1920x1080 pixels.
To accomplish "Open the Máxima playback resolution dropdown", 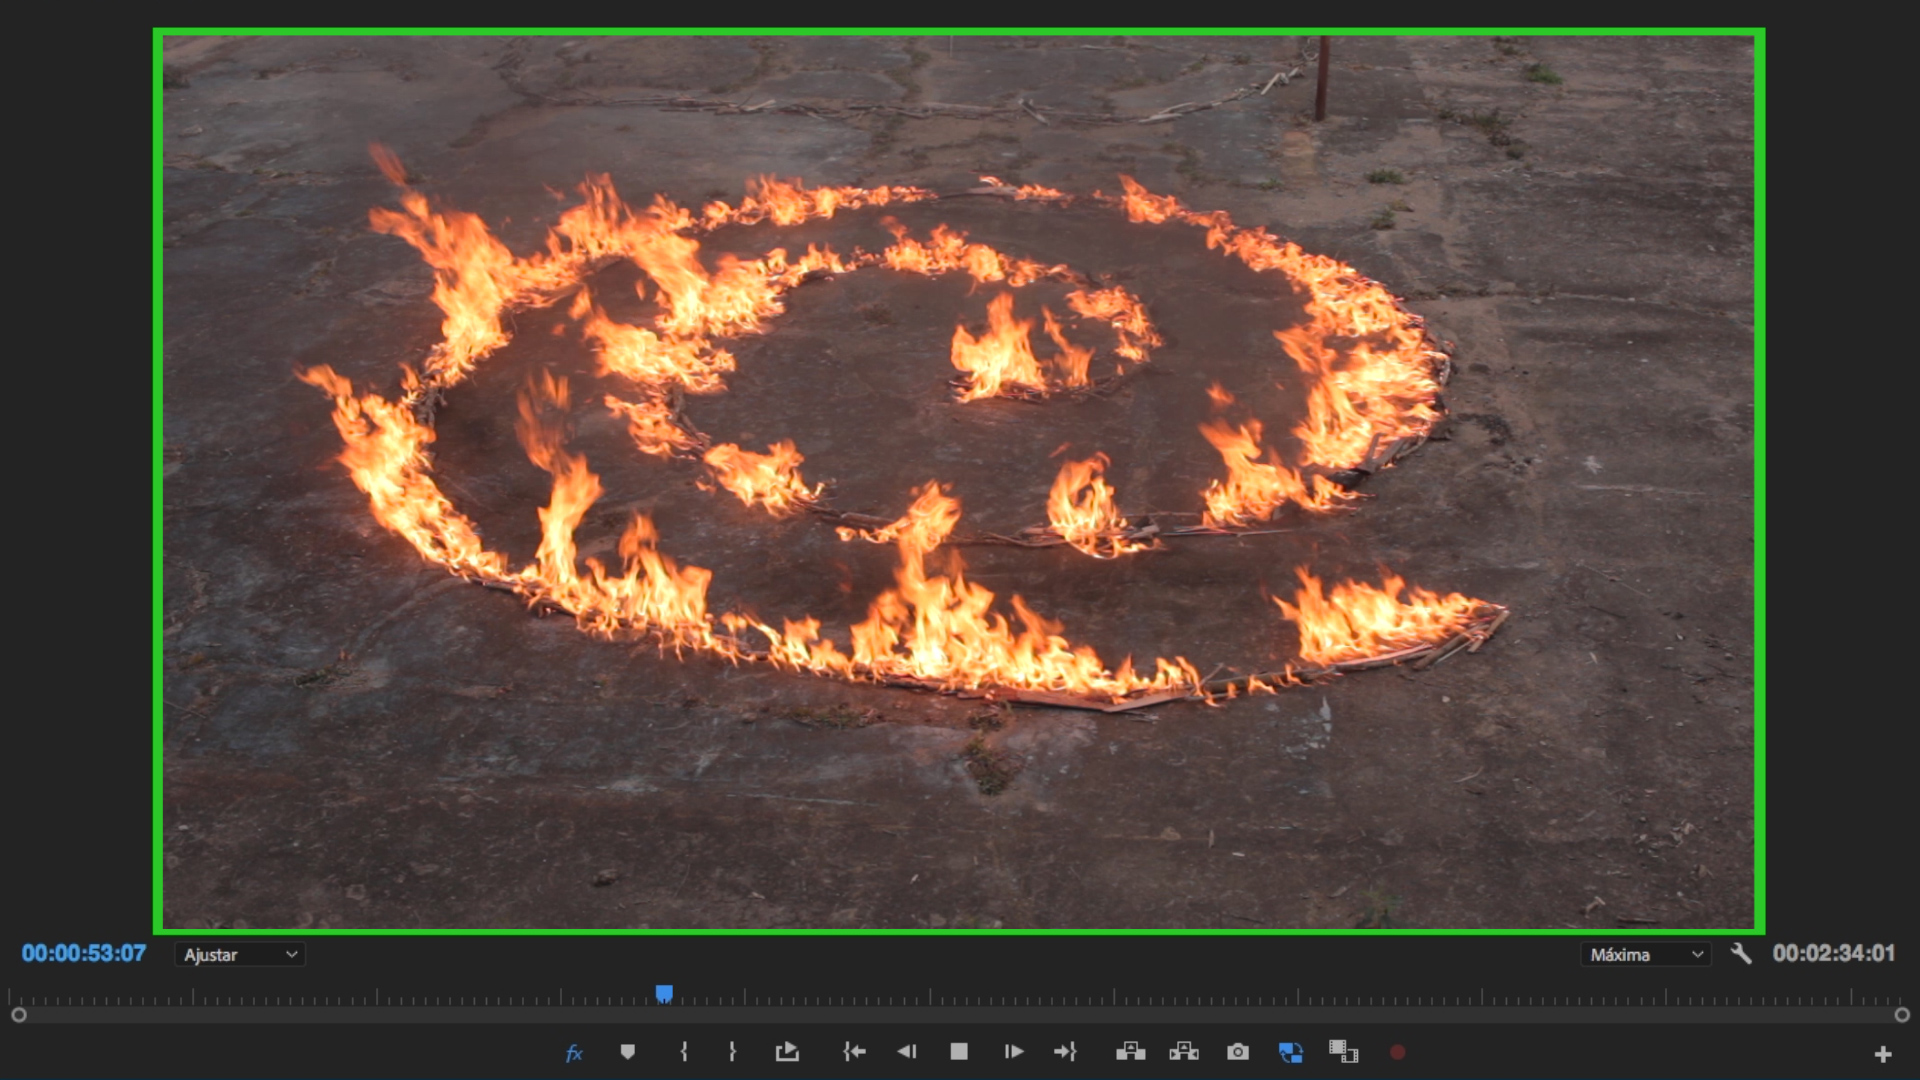I will coord(1645,955).
